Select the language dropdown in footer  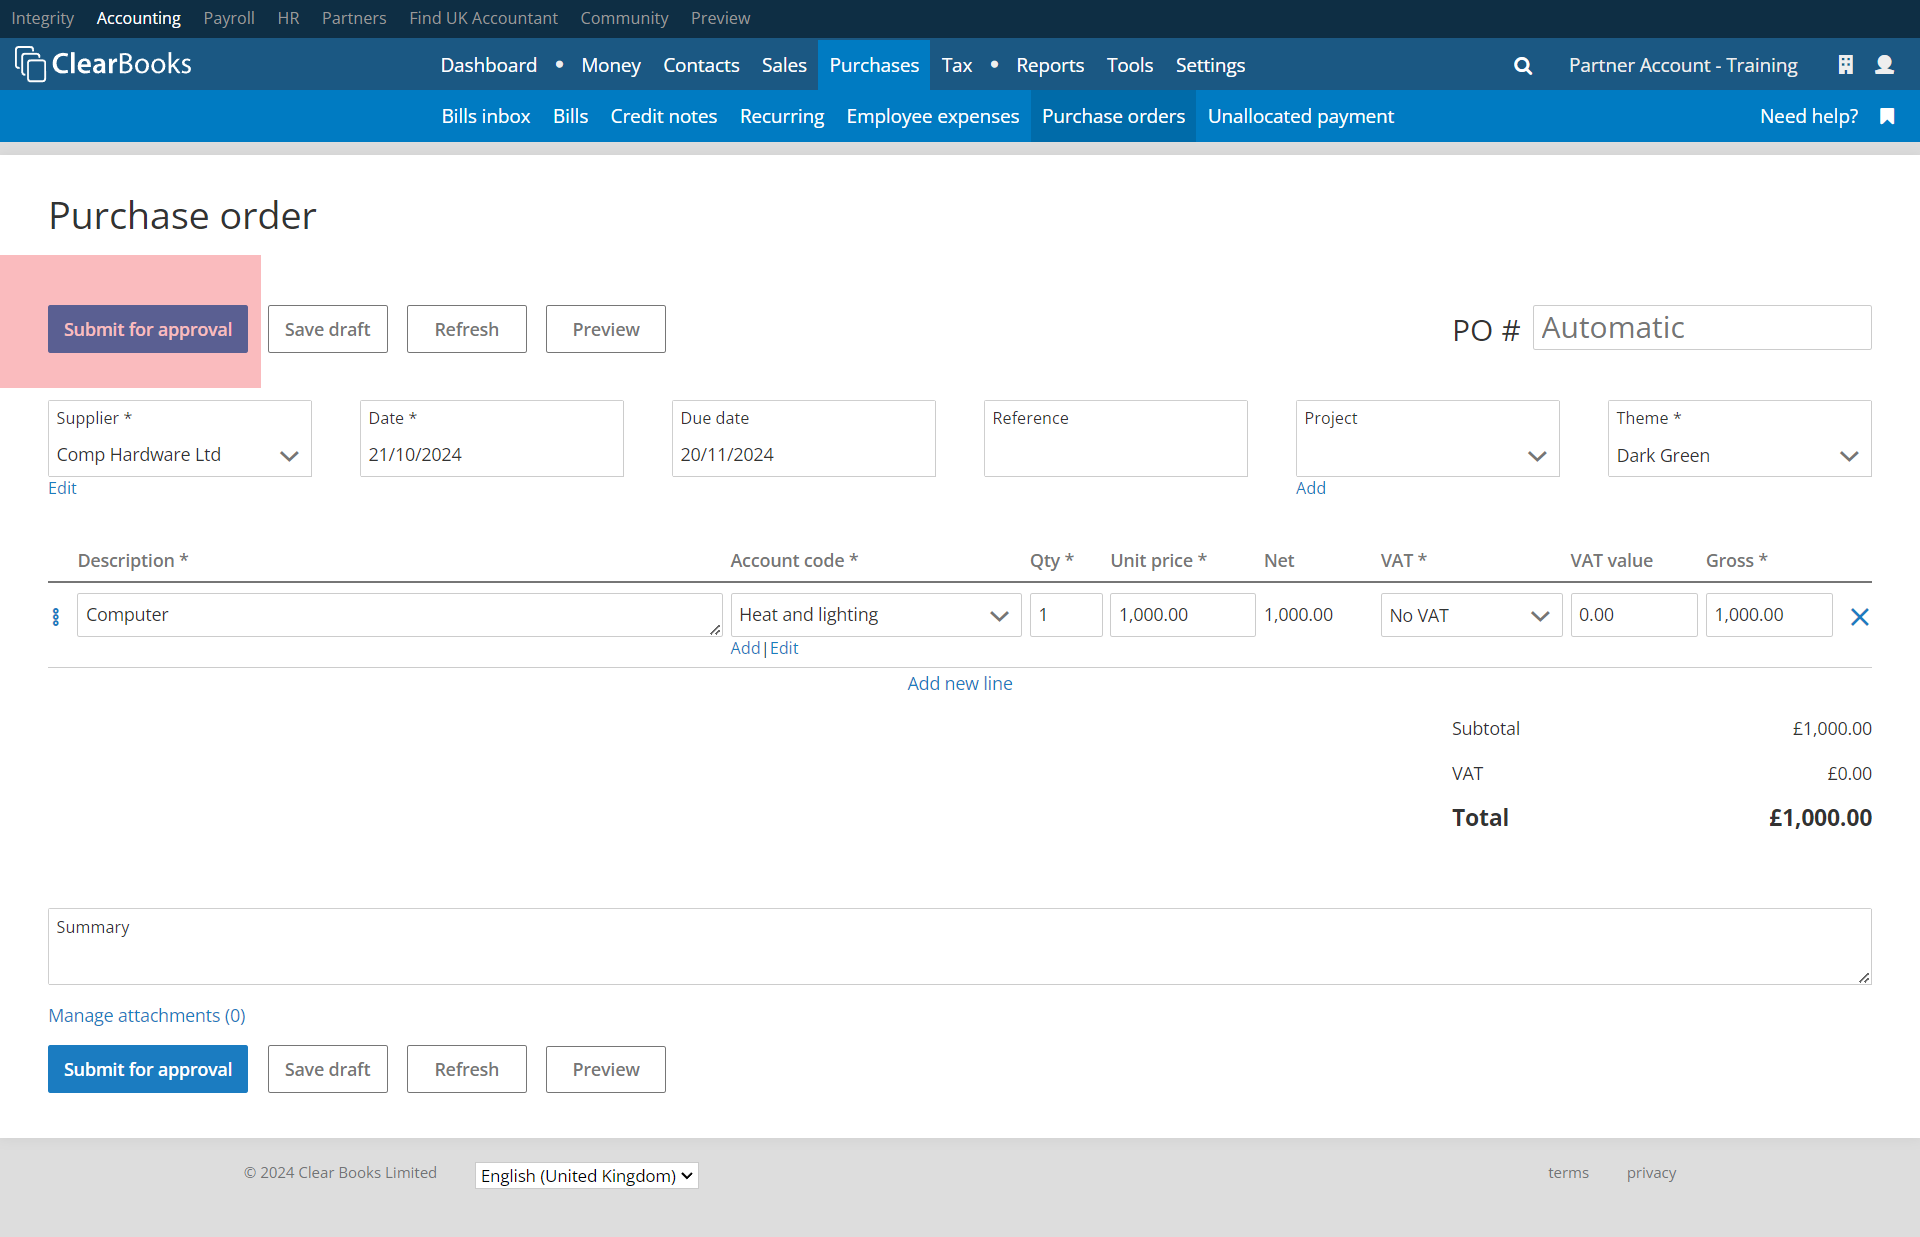point(586,1176)
